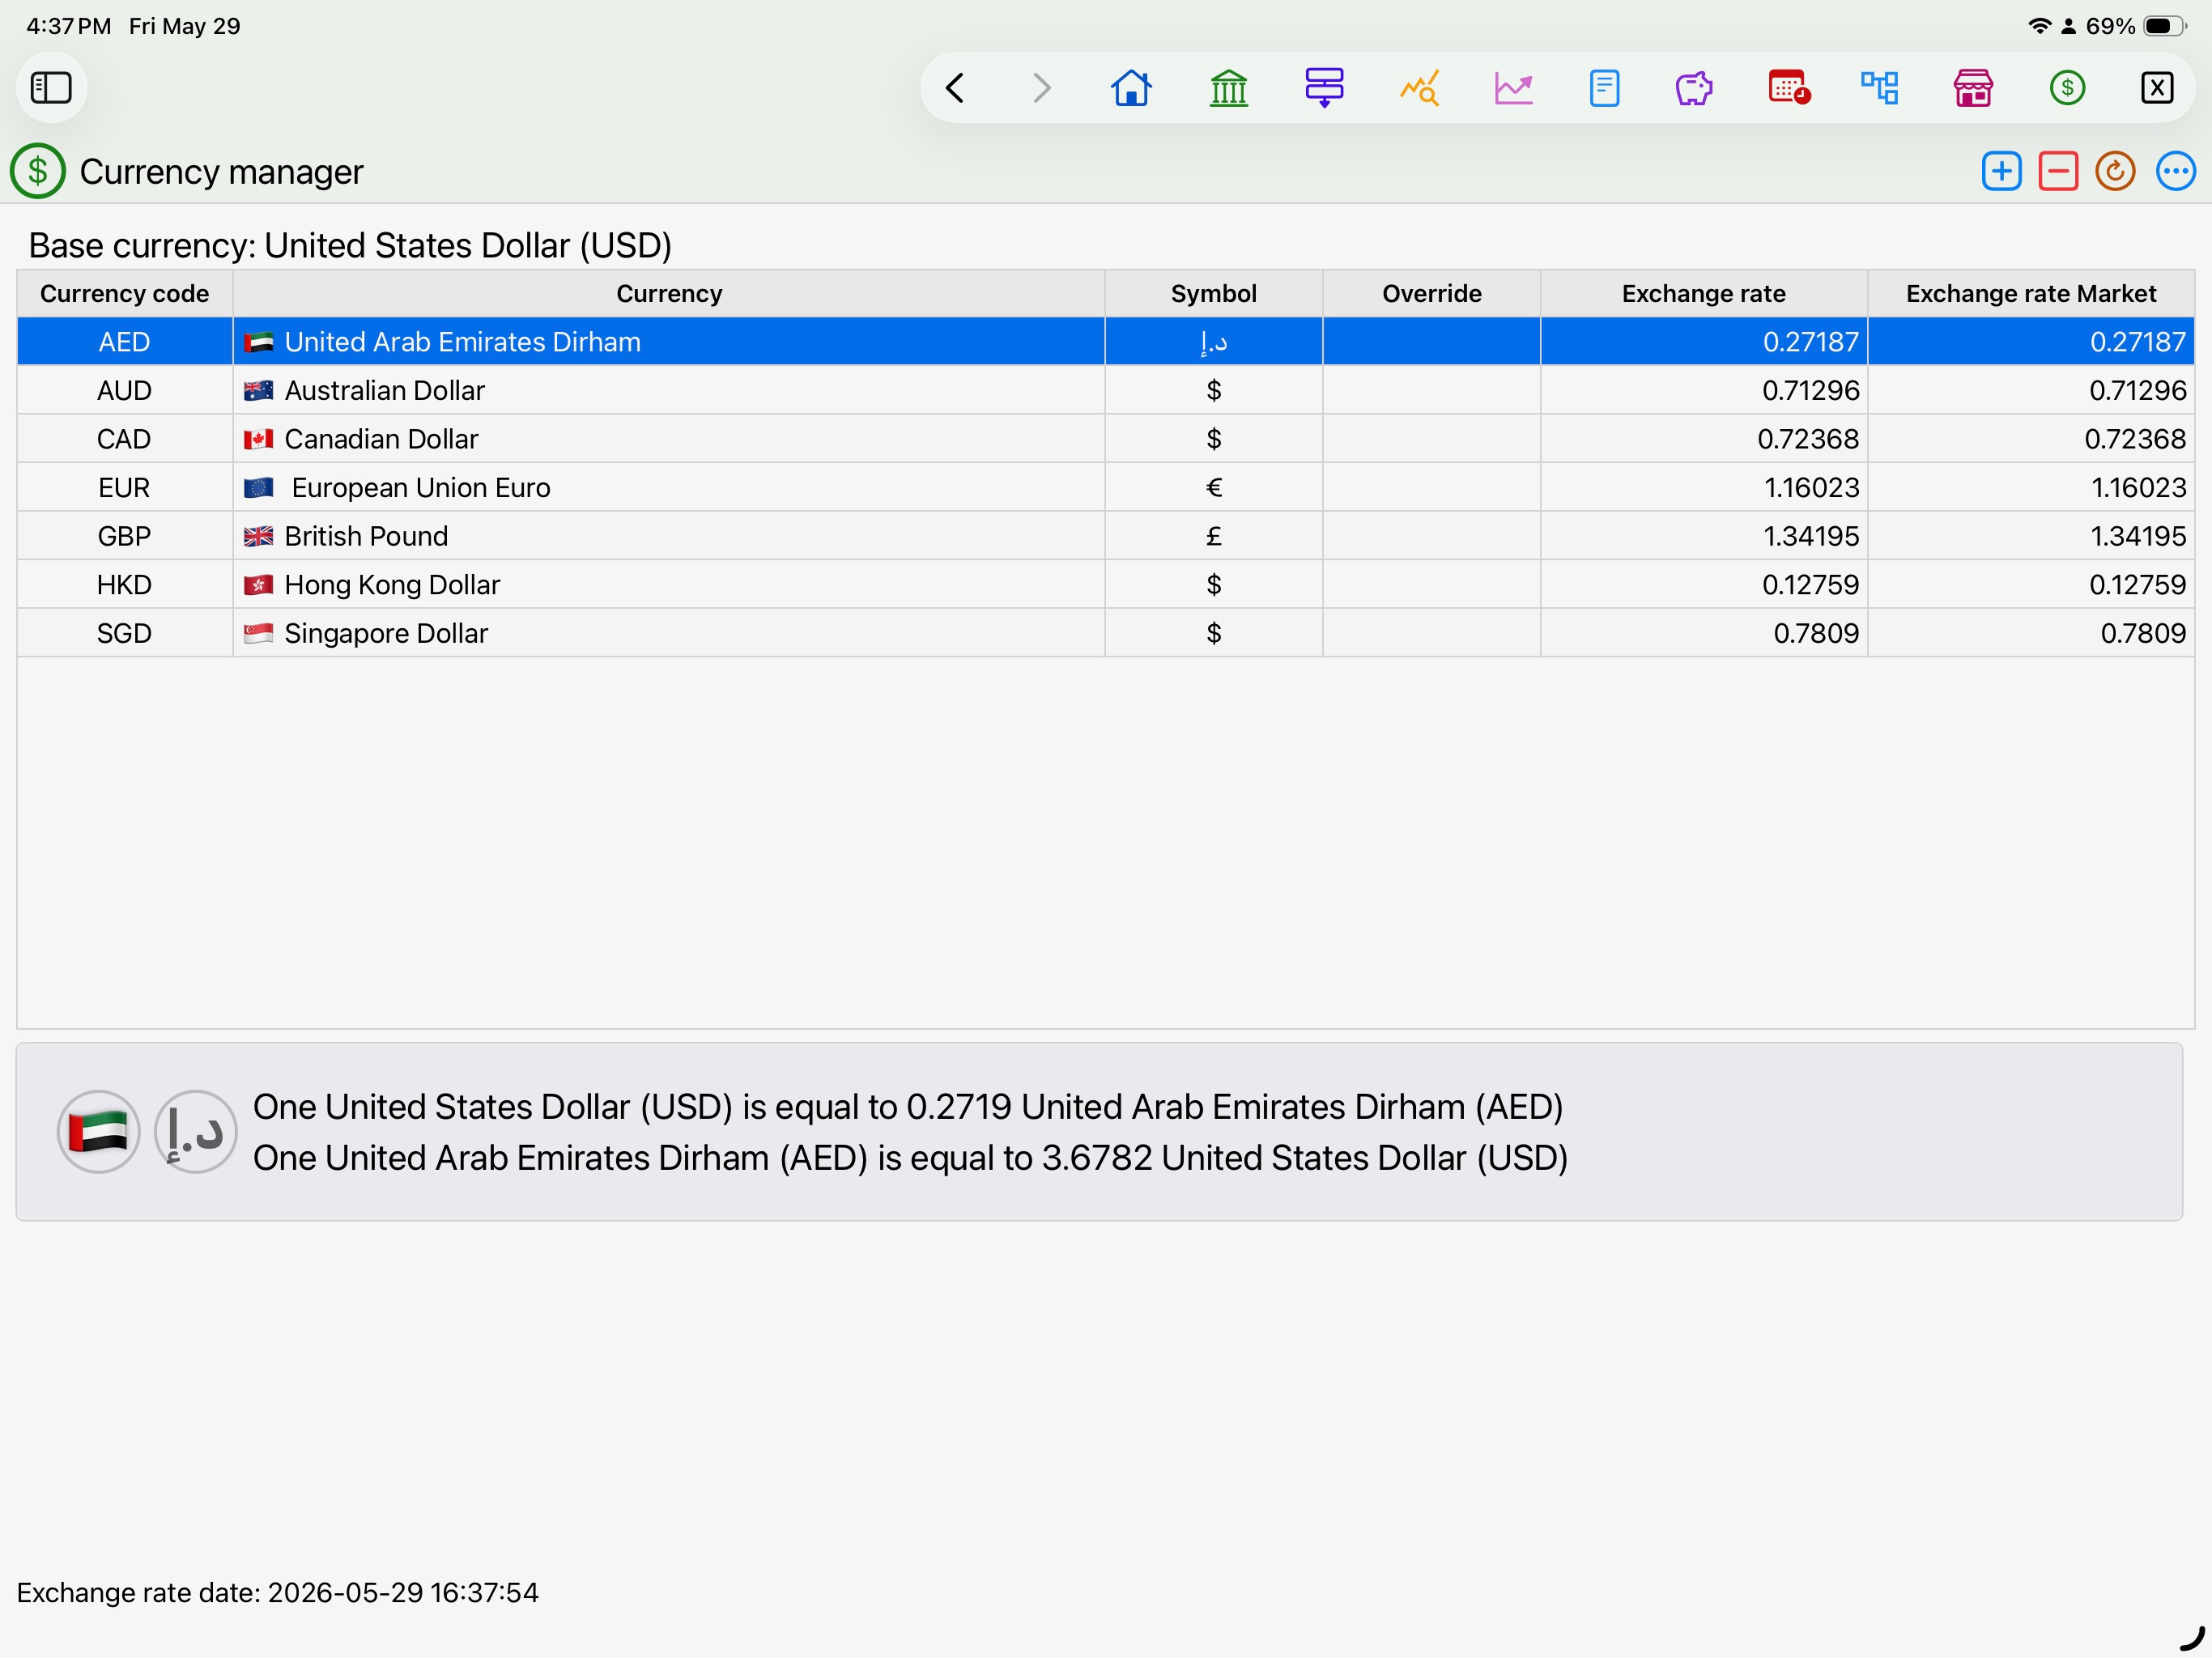Remove selected currency with minus button

click(2058, 172)
